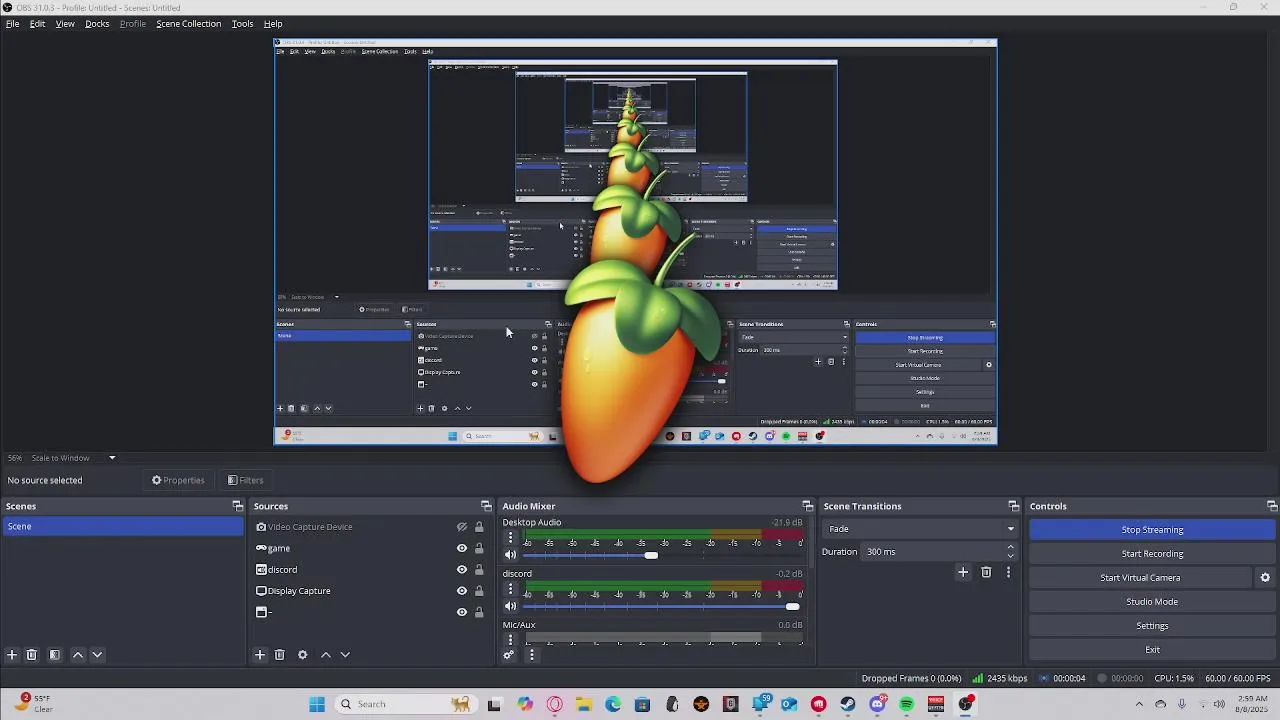Hide the Display Capture source

[462, 591]
